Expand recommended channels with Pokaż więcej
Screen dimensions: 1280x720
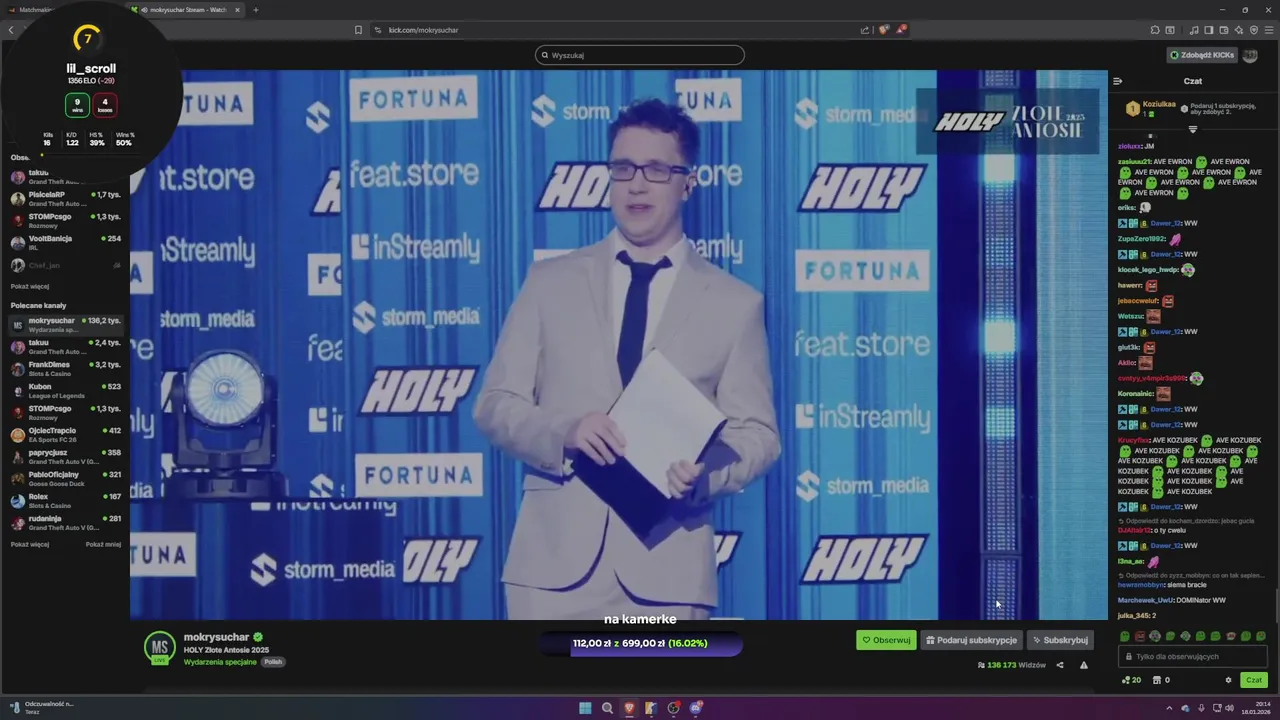coord(30,545)
